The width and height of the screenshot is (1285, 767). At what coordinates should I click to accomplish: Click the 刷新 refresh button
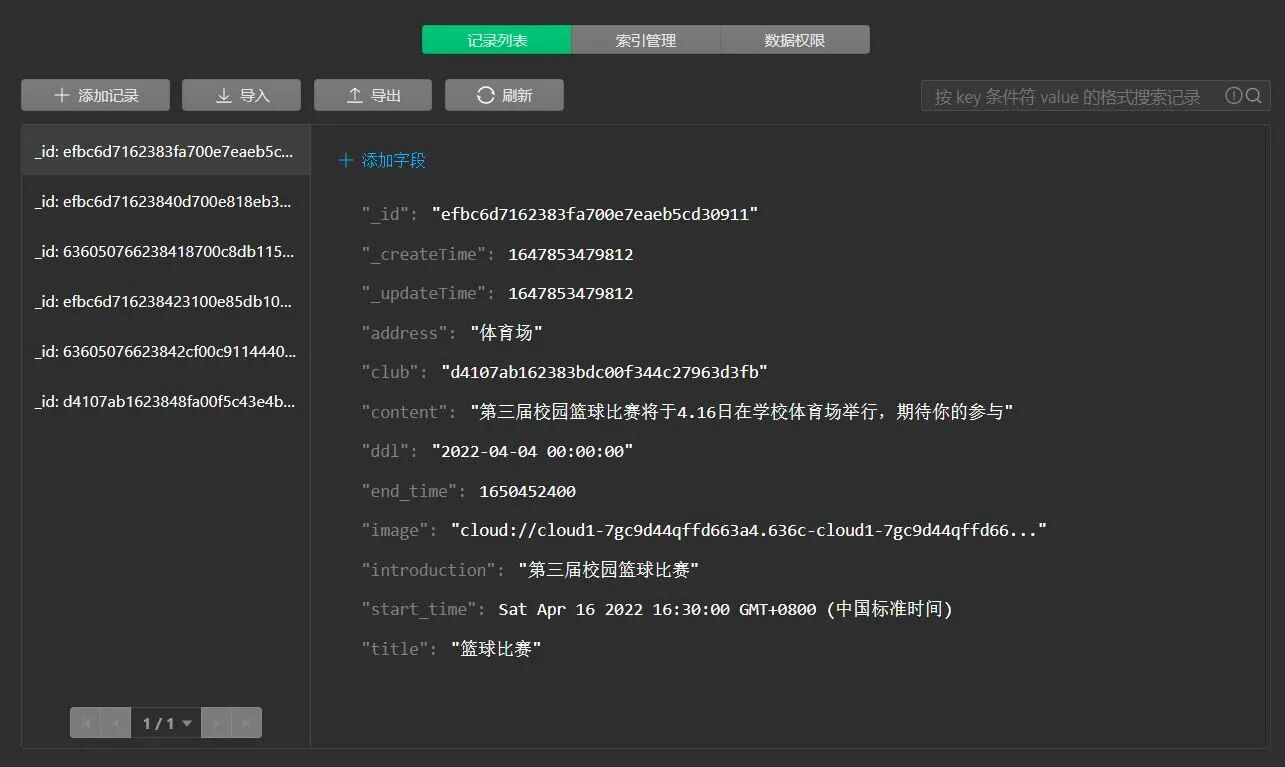504,95
